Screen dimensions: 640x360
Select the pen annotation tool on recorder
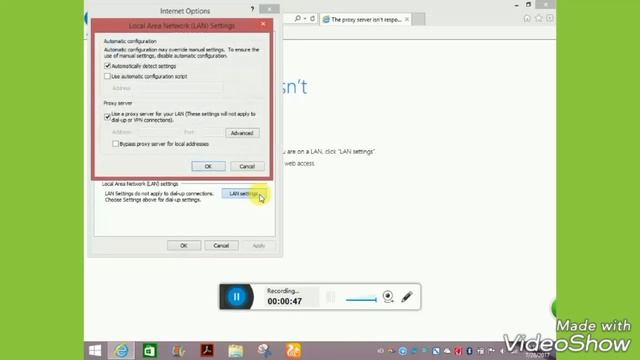(407, 297)
